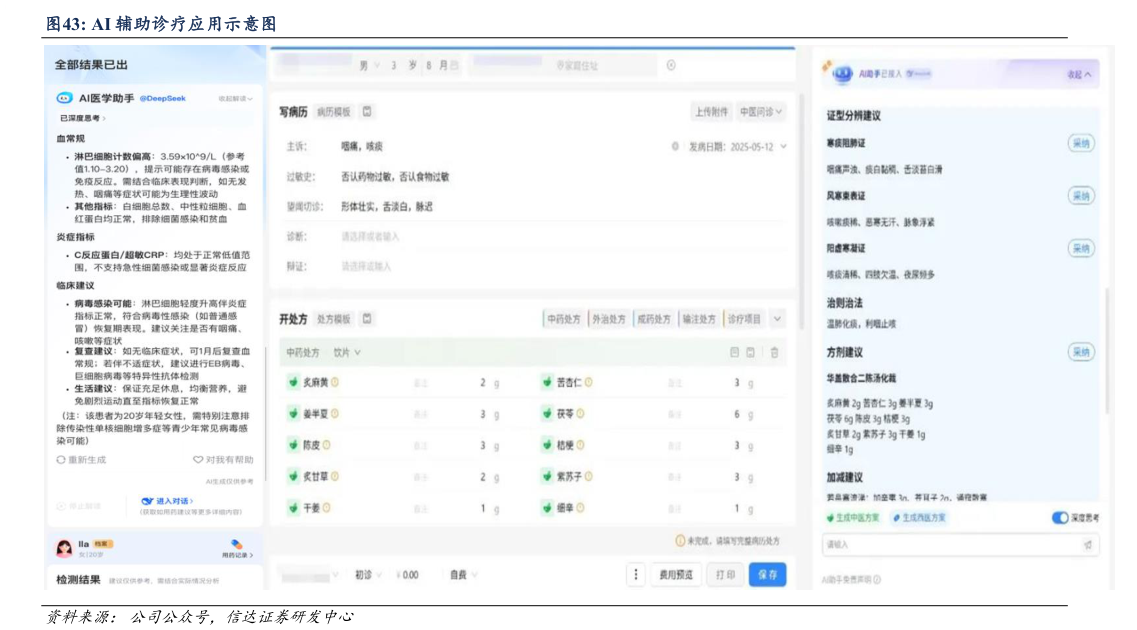1137x630 pixels.
Task: Click the clipboard icon next to 病历模板
Action: click(368, 111)
